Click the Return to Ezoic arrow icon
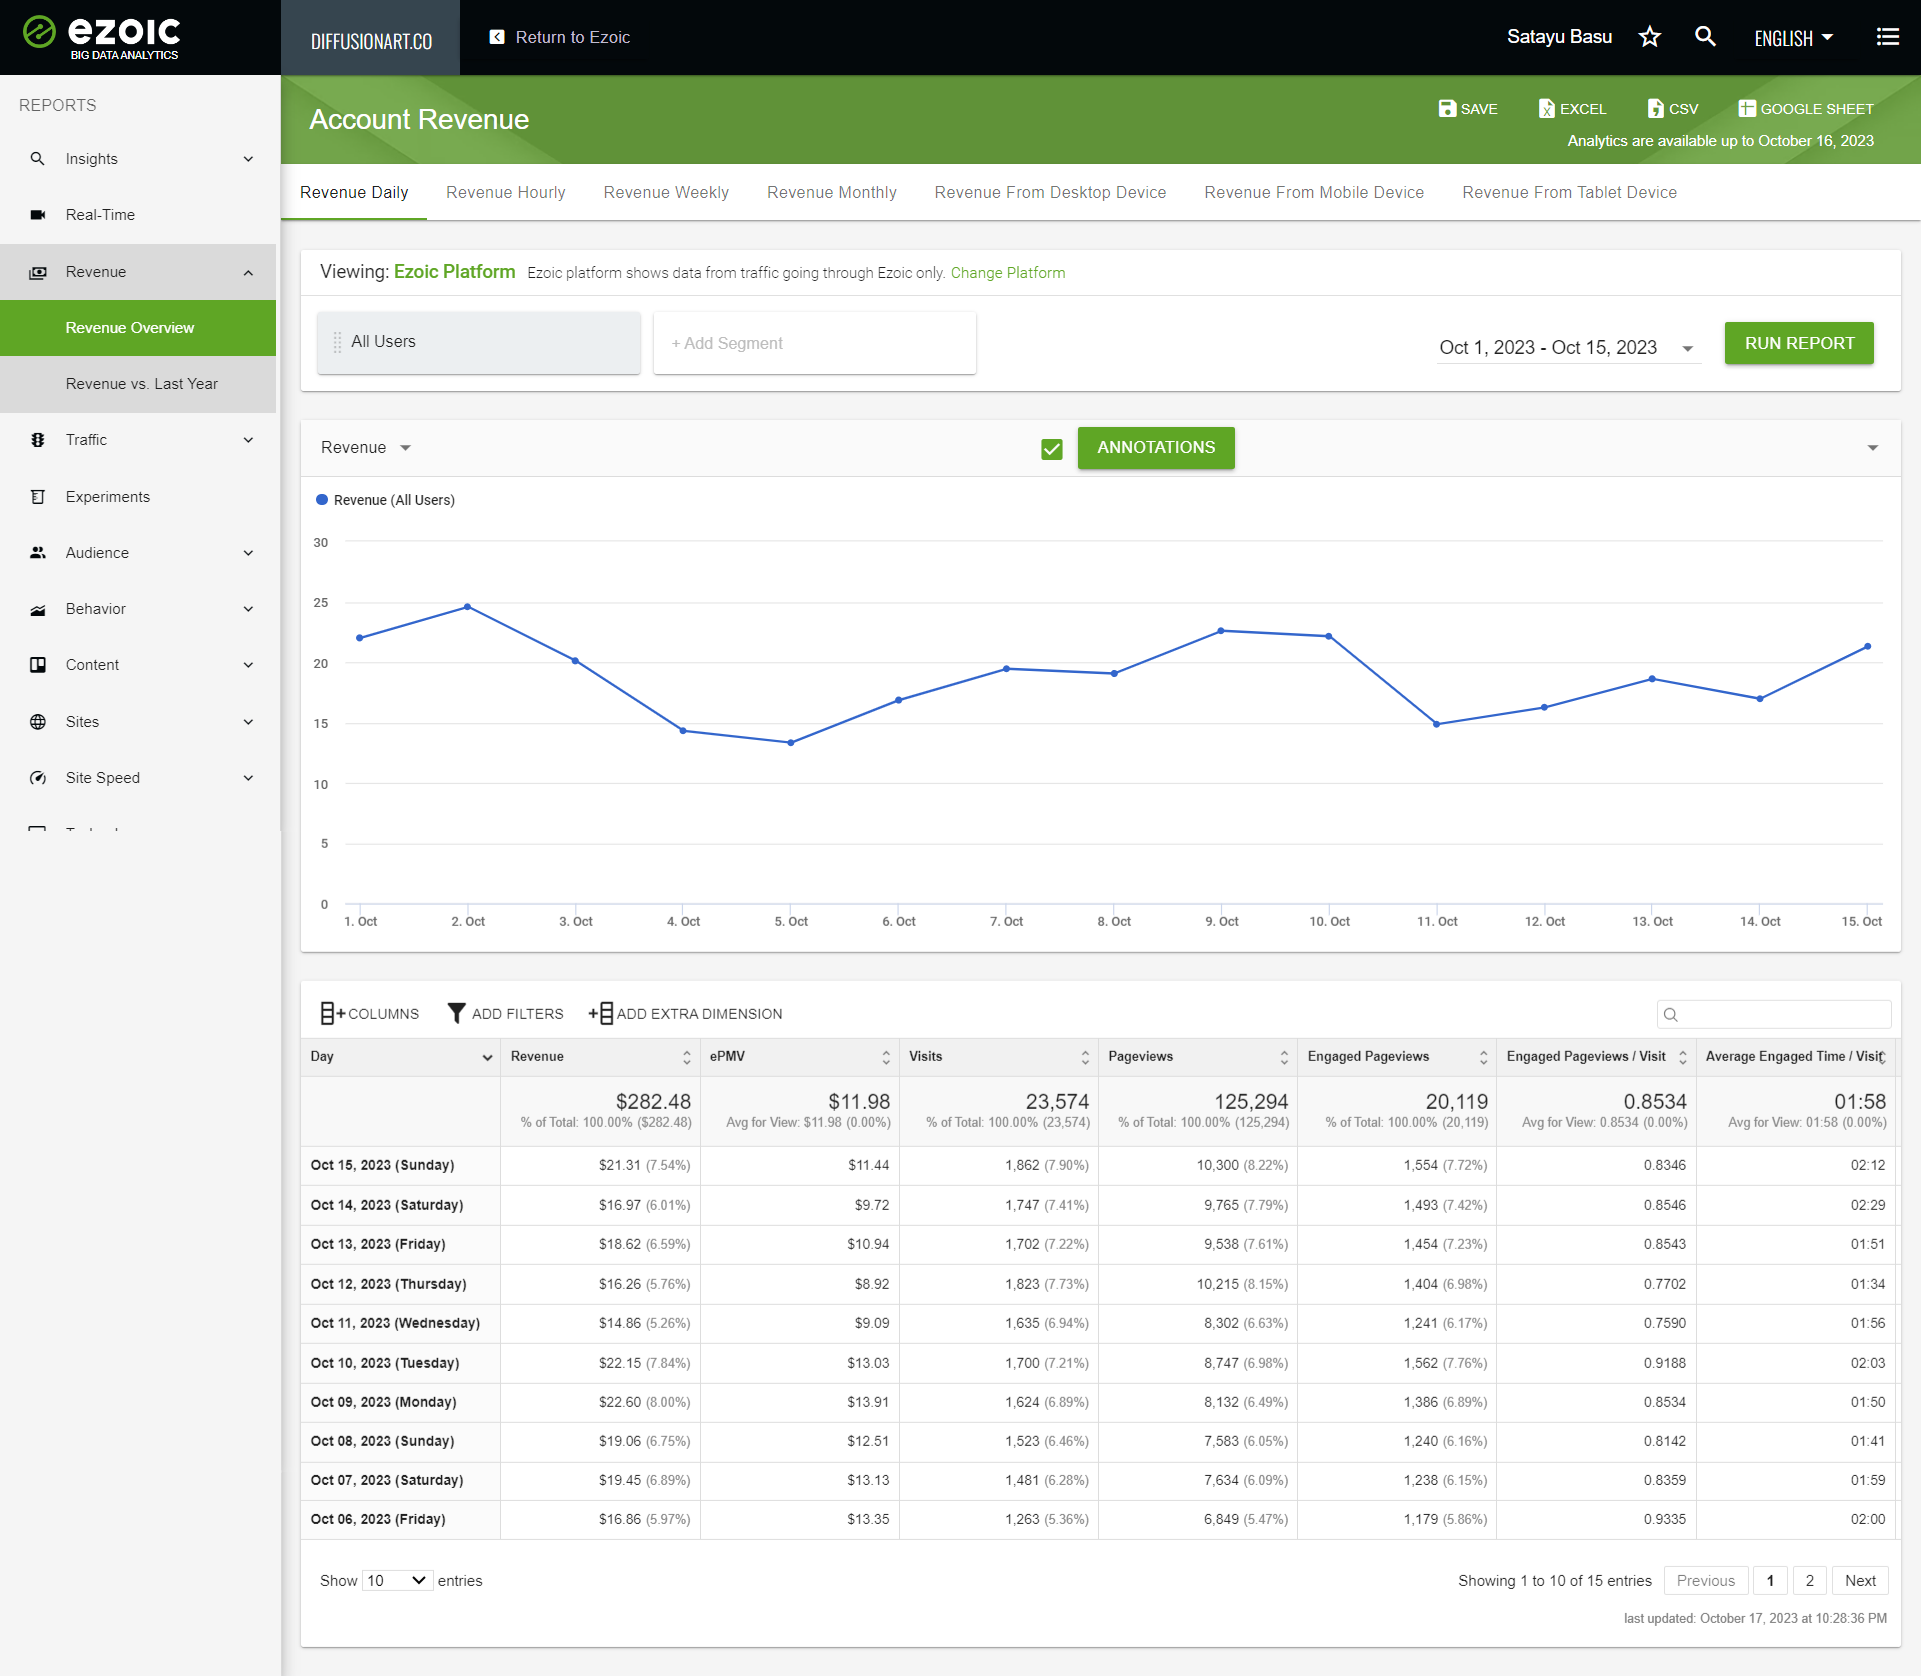The image size is (1921, 1678). (497, 37)
